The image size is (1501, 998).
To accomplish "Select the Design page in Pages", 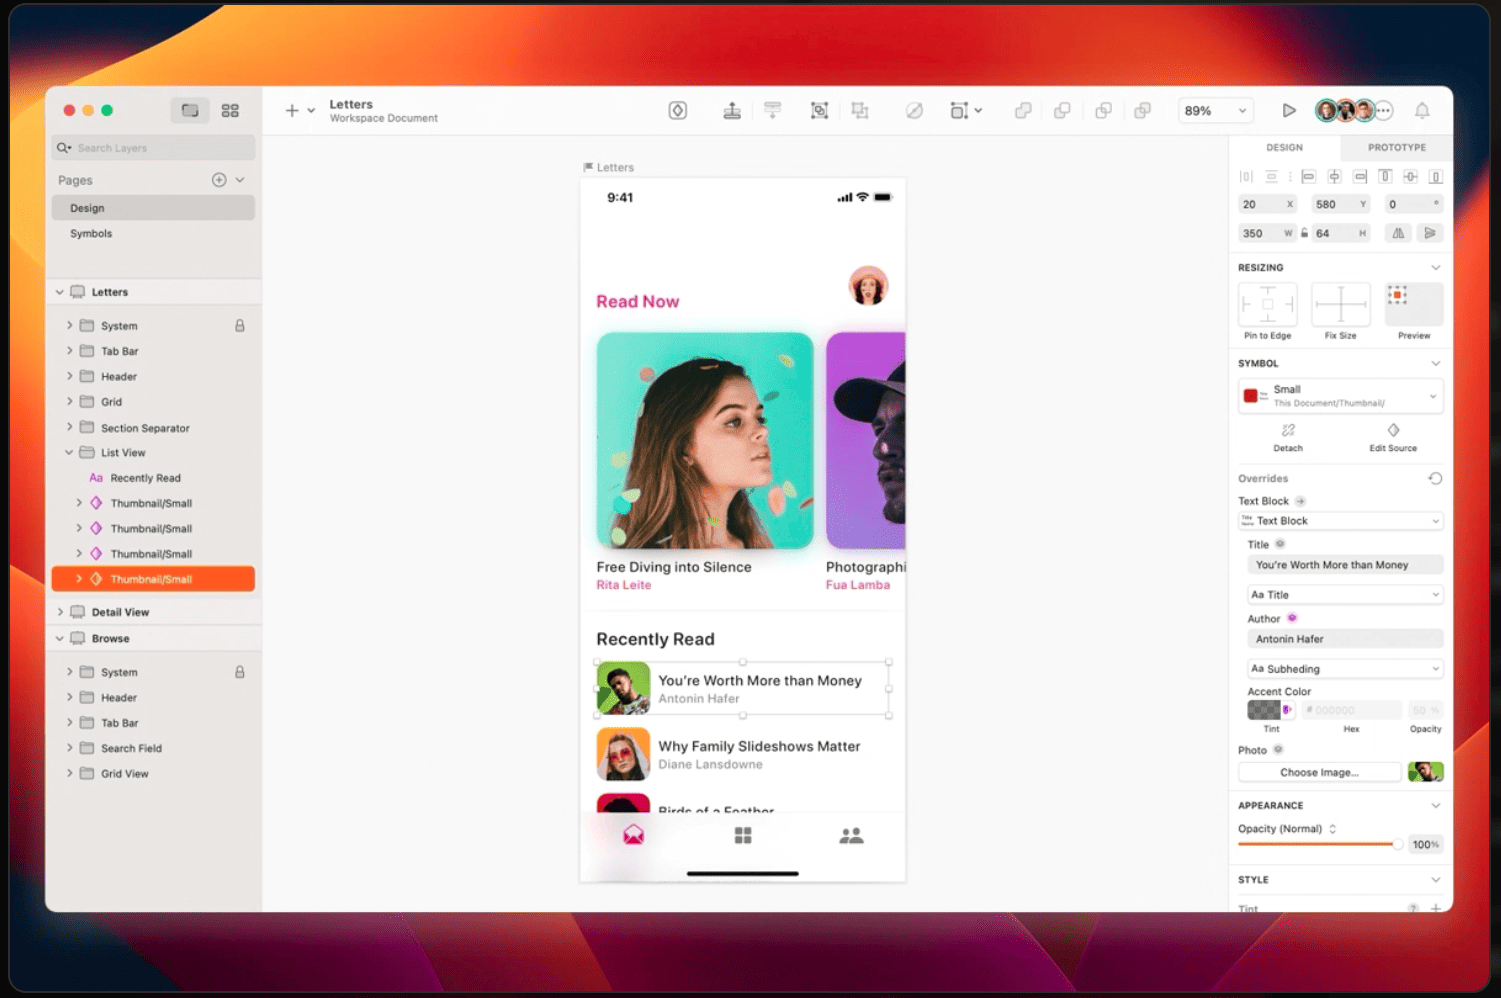I will tap(153, 208).
